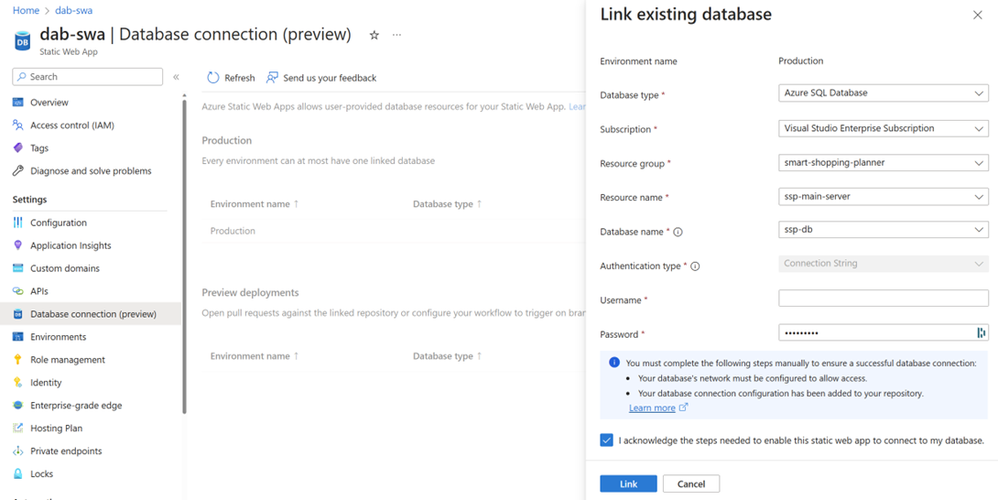
Task: Click the Authentication type info icon
Action: [695, 267]
